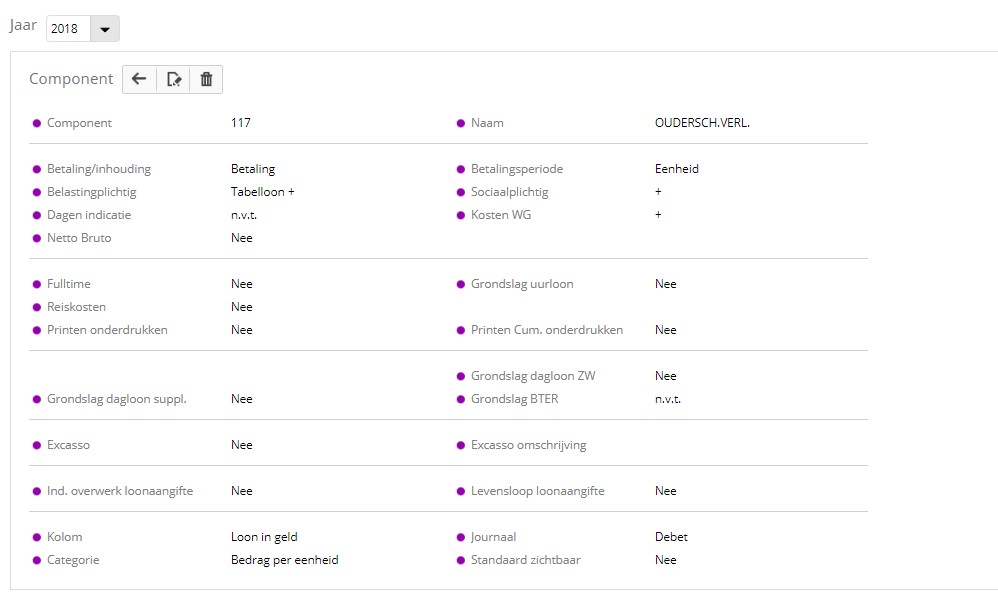
Task: Delete the component via the trash icon
Action: pos(206,80)
